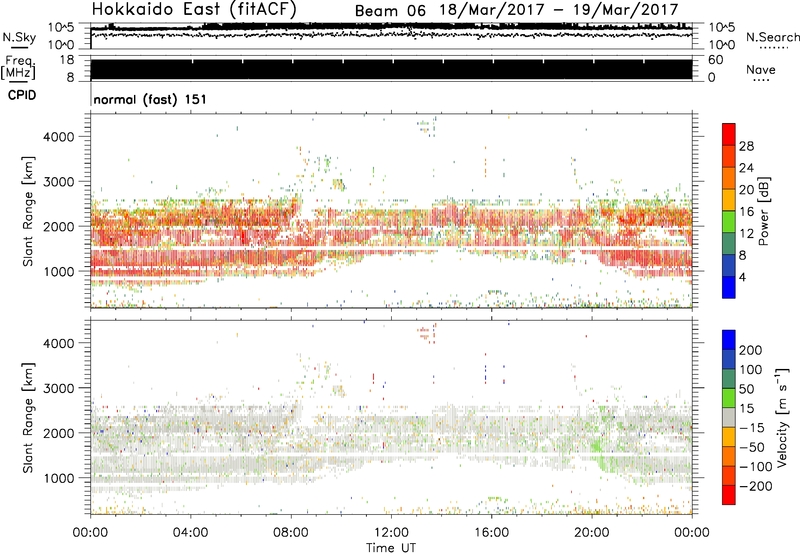Click the "12:00" time tick label
This screenshot has height=554, width=800.
(x=391, y=533)
